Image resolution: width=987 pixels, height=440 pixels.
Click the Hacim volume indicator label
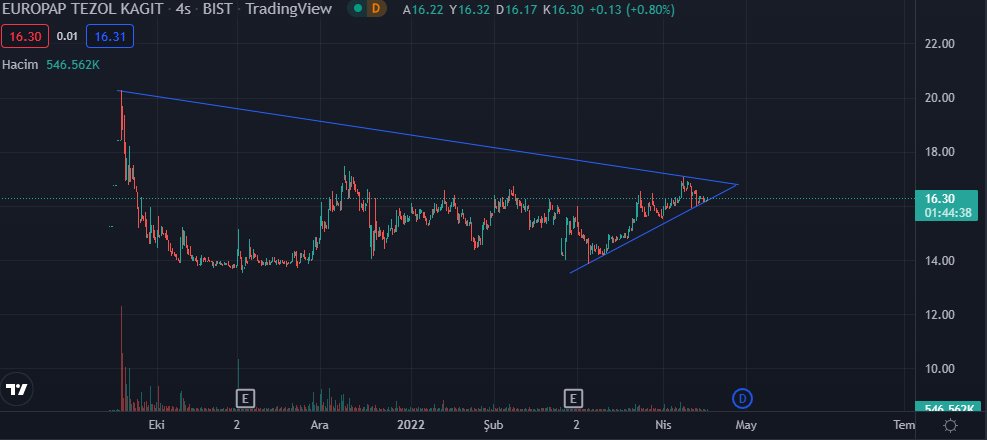[21, 64]
